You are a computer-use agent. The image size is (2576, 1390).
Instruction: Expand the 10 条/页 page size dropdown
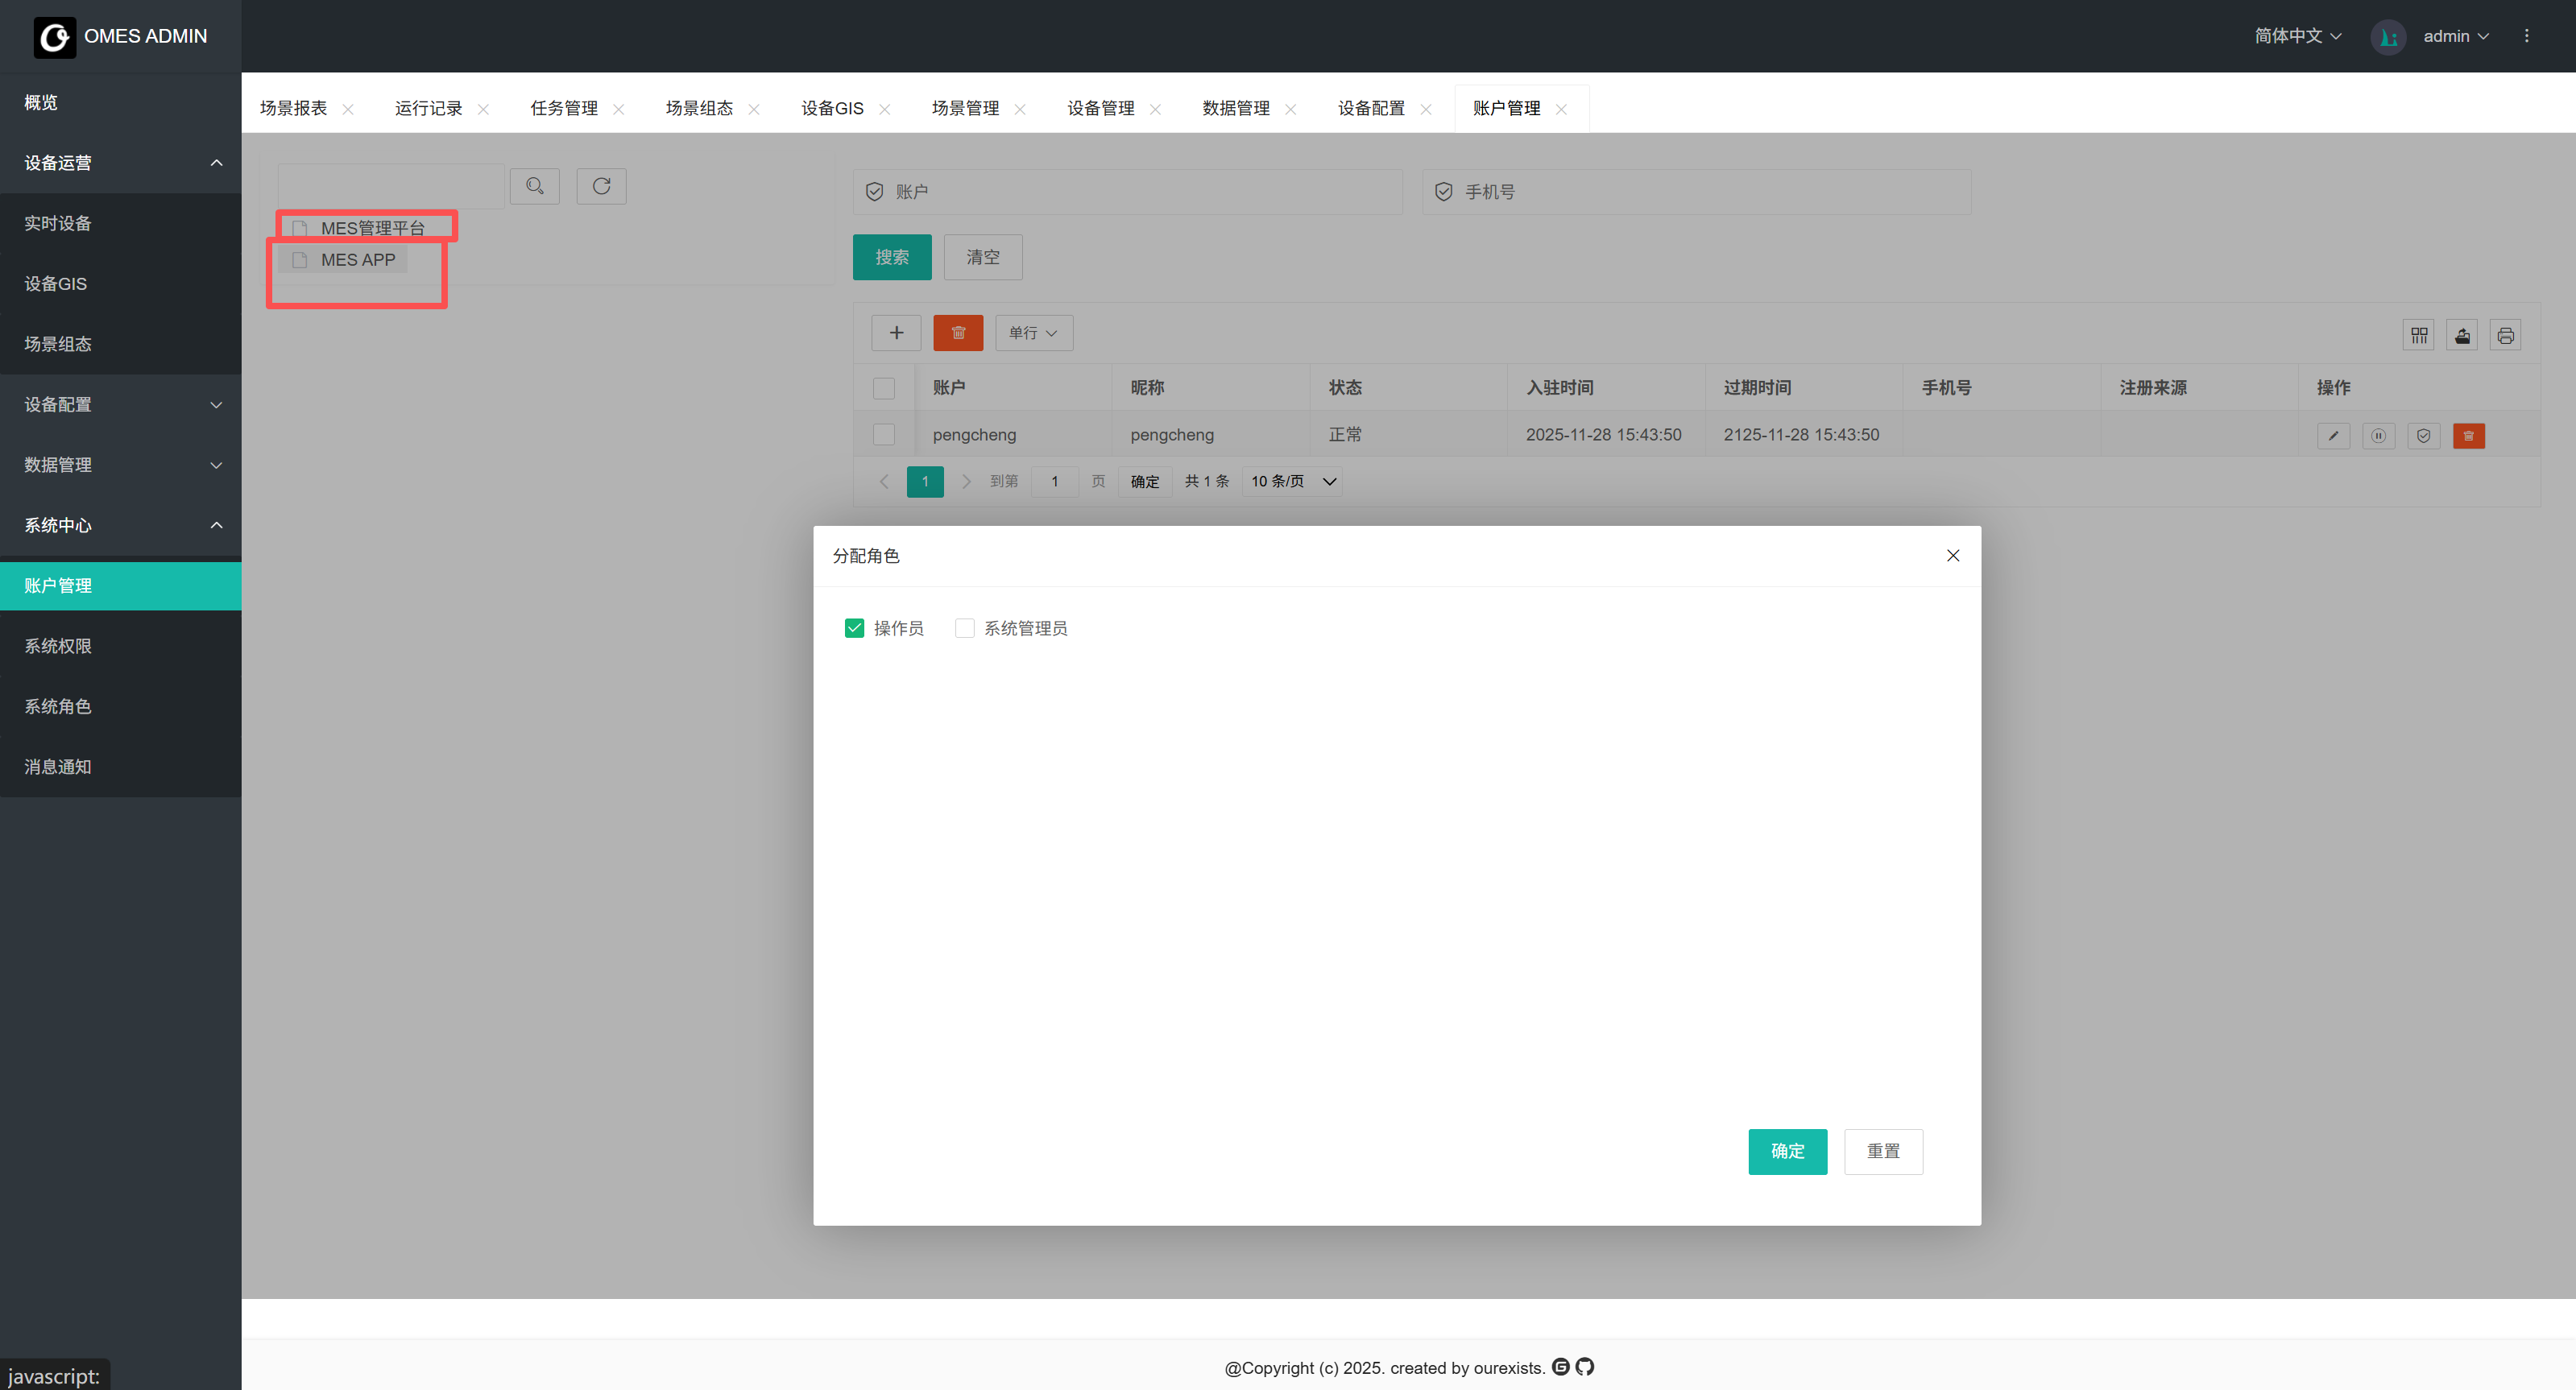click(1292, 481)
